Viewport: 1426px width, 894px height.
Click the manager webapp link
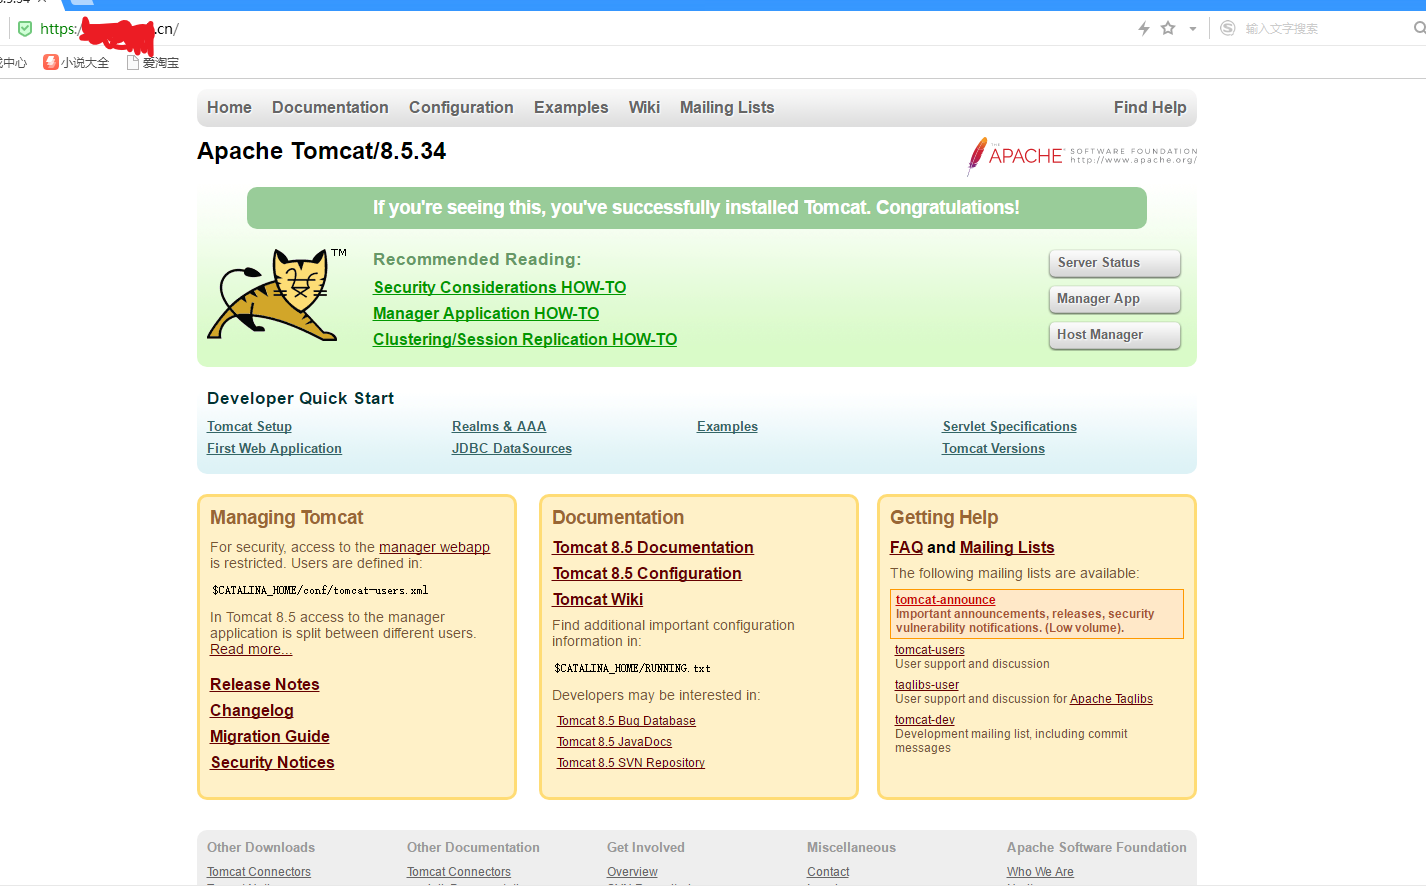pyautogui.click(x=434, y=547)
